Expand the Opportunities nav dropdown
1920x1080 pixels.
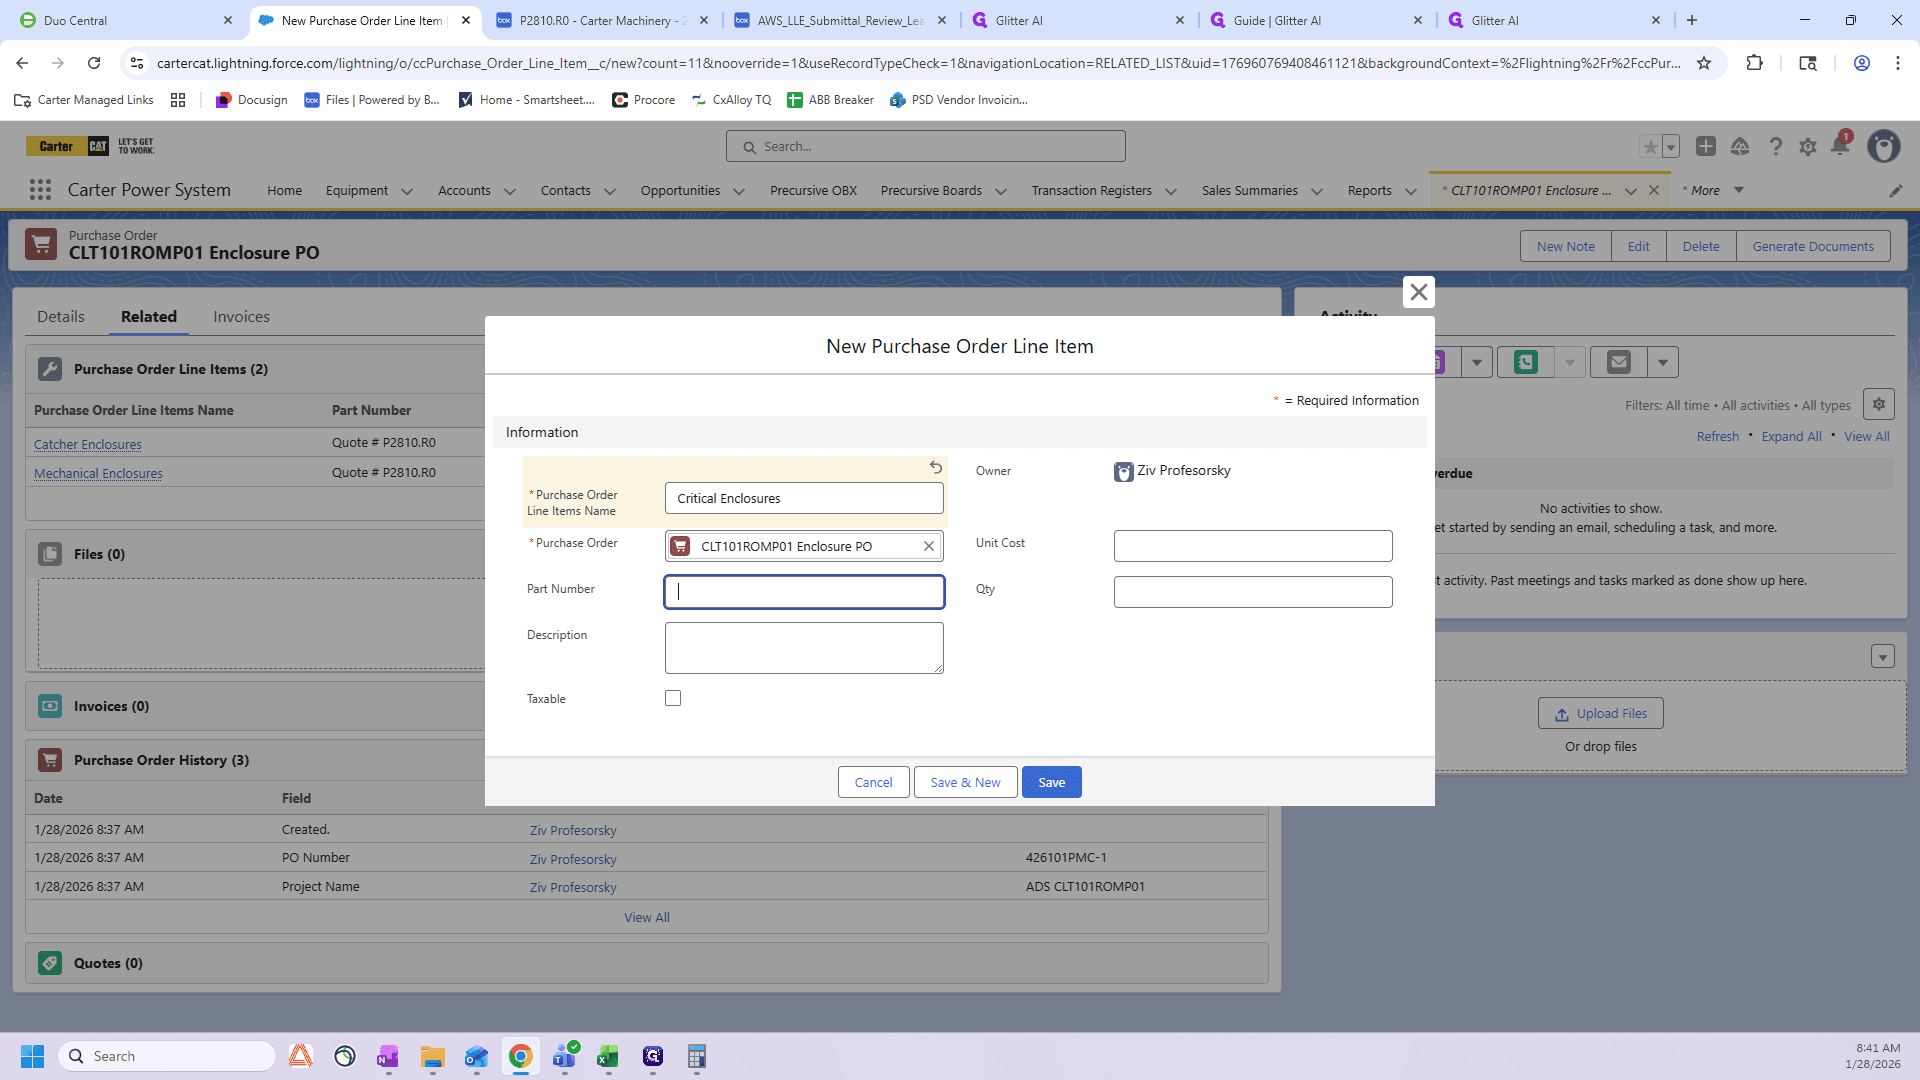[739, 191]
